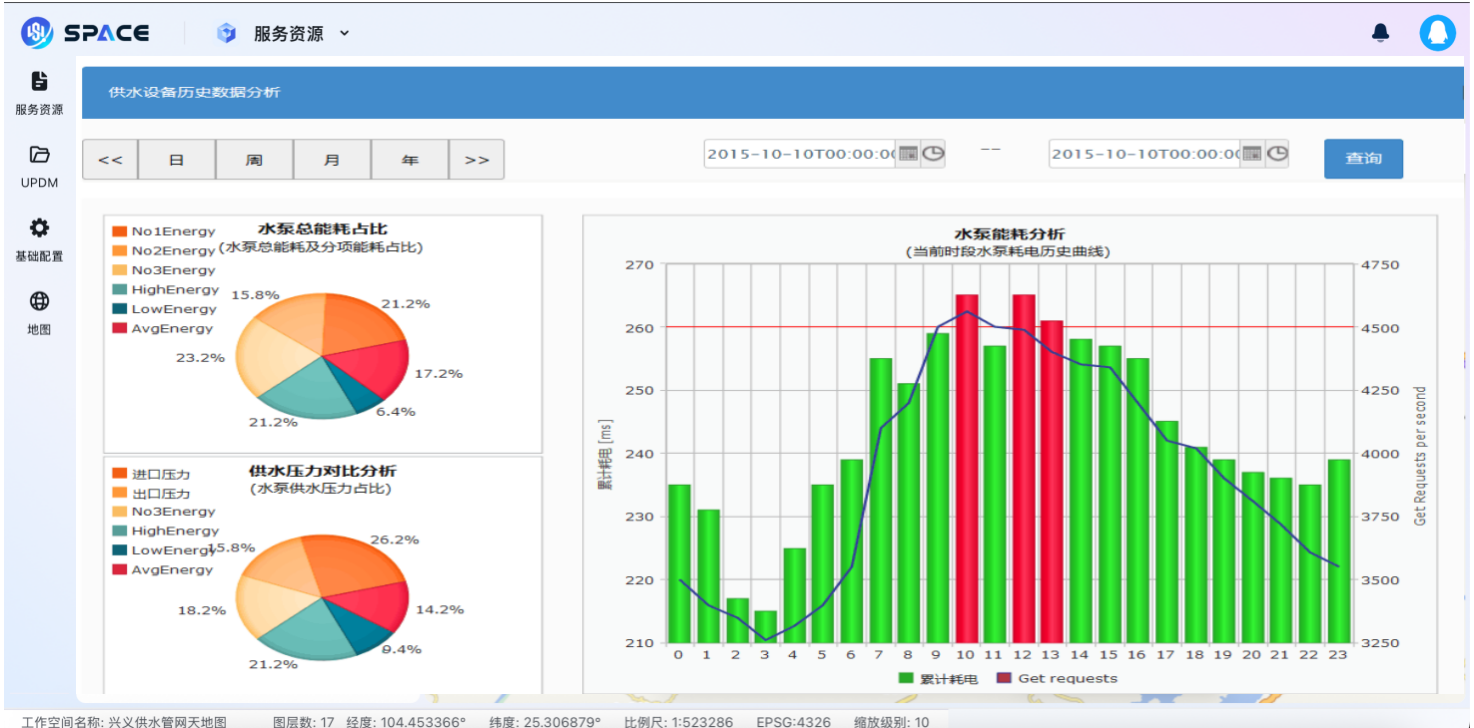Open the 地图 globe icon
The image size is (1474, 728).
tap(39, 312)
